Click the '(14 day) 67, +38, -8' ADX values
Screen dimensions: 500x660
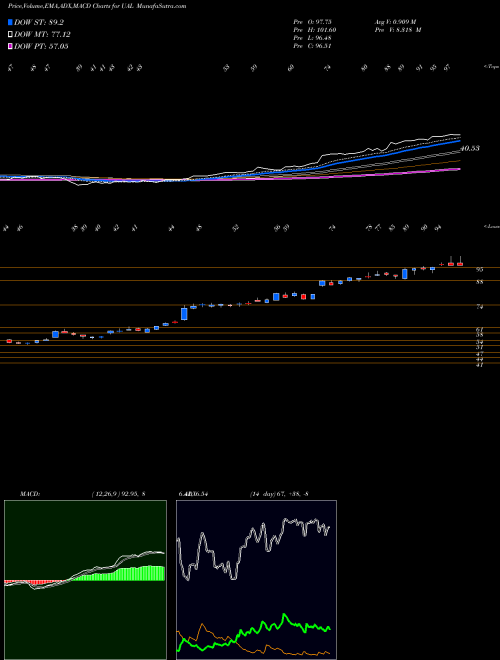(279, 494)
